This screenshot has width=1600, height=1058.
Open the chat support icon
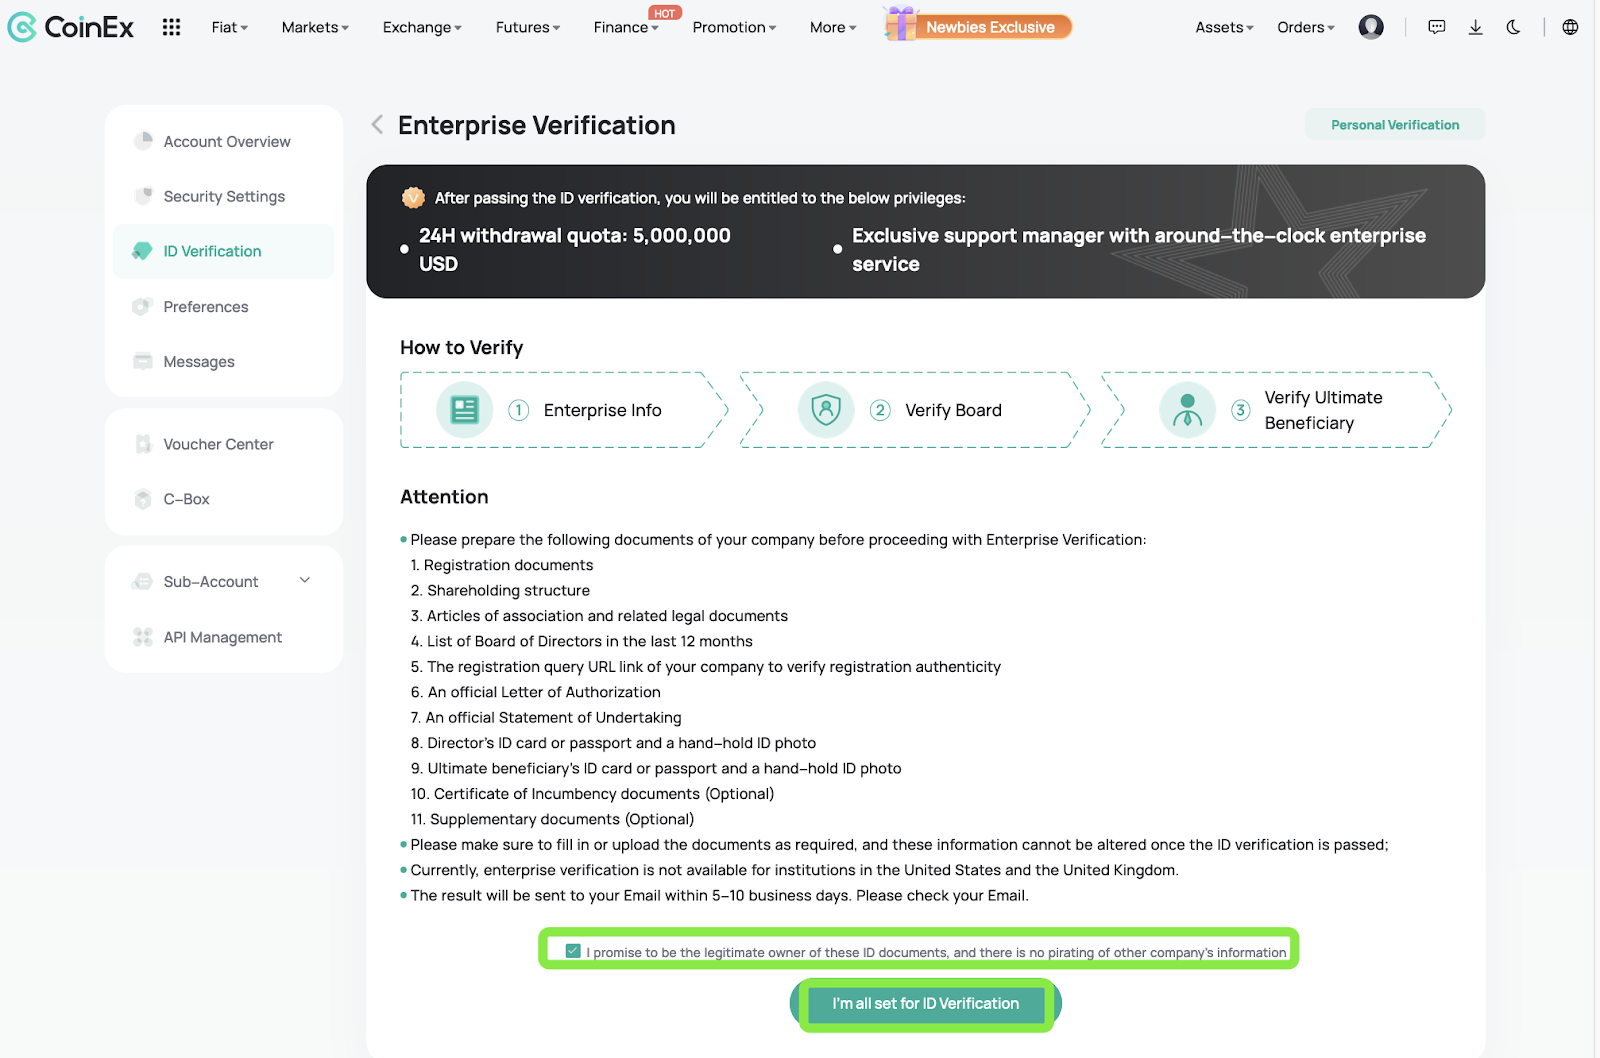click(x=1437, y=27)
